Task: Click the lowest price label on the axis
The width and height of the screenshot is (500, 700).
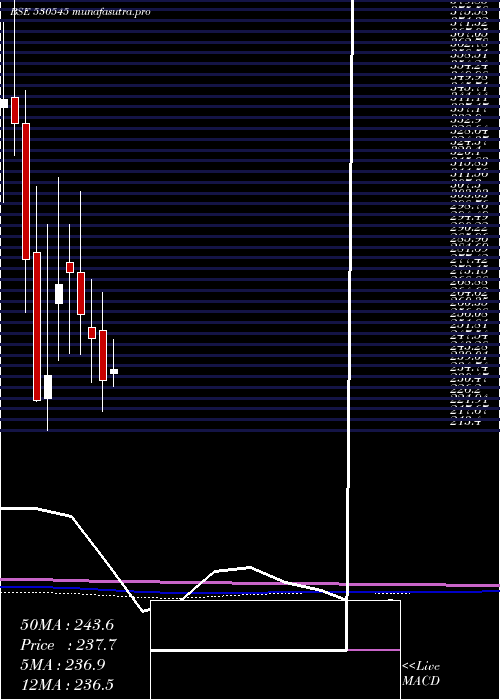Action: click(467, 422)
